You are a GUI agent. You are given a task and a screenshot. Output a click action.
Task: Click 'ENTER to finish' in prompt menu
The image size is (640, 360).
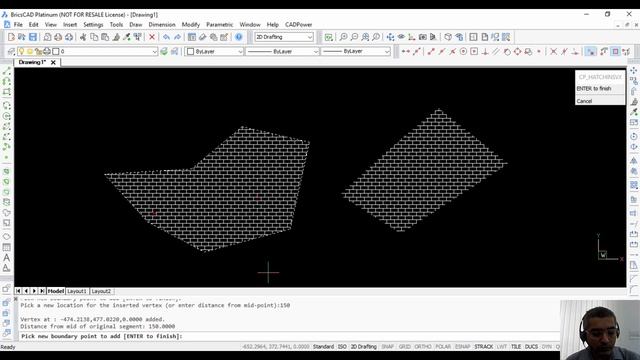coord(600,89)
